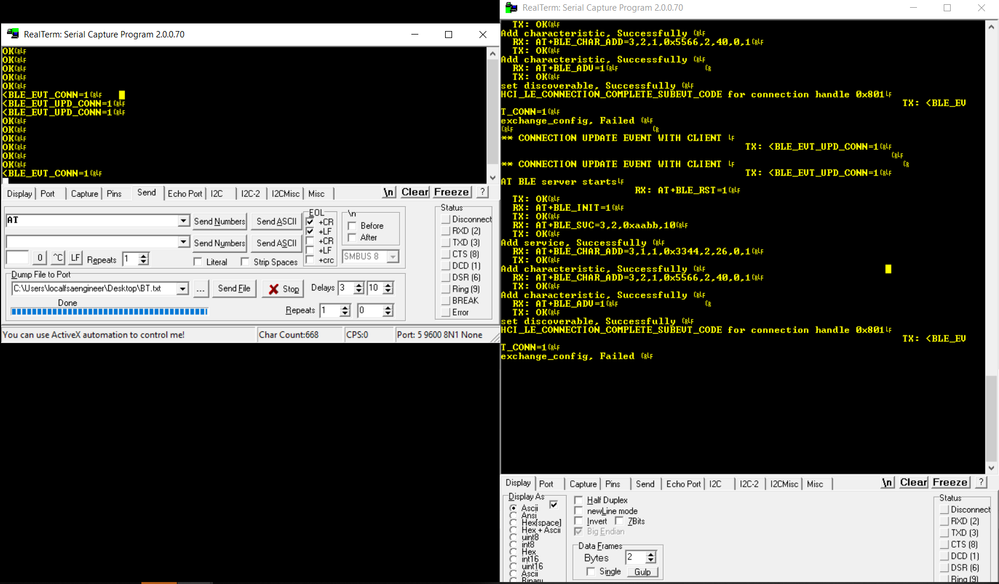
Task: Click the Delays stepper showing 10
Action: coord(388,288)
